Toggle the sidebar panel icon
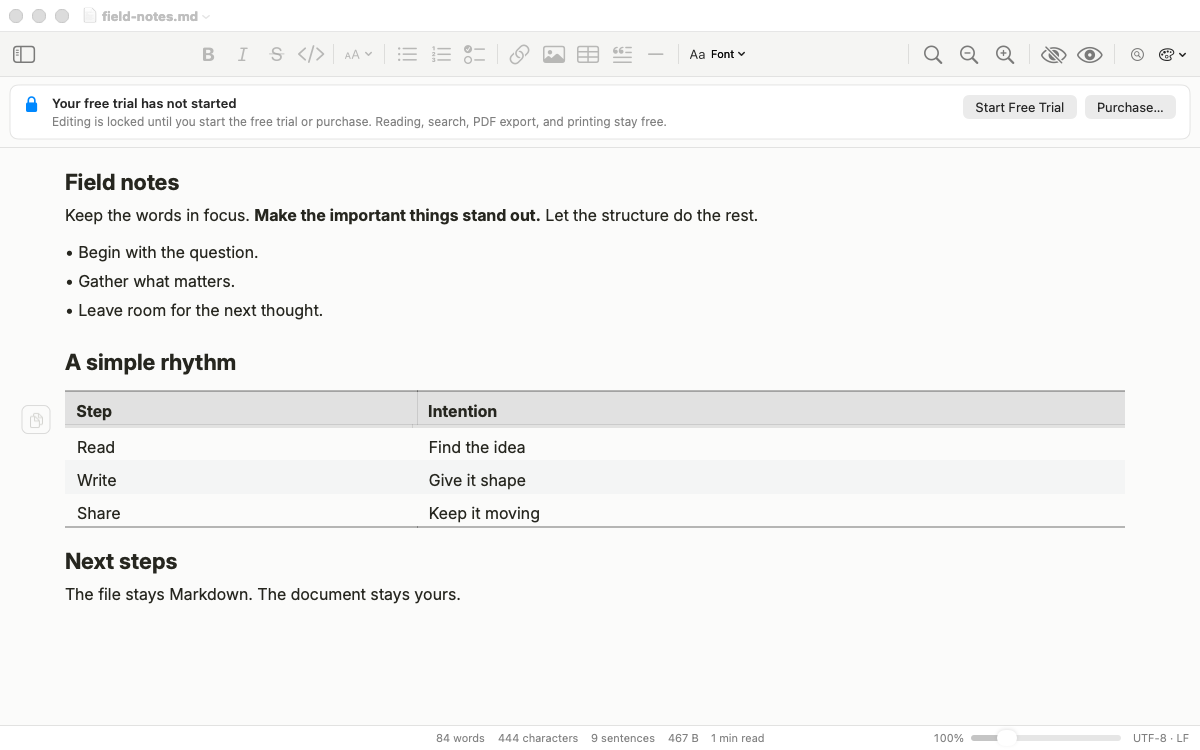The image size is (1200, 750). coord(24,54)
